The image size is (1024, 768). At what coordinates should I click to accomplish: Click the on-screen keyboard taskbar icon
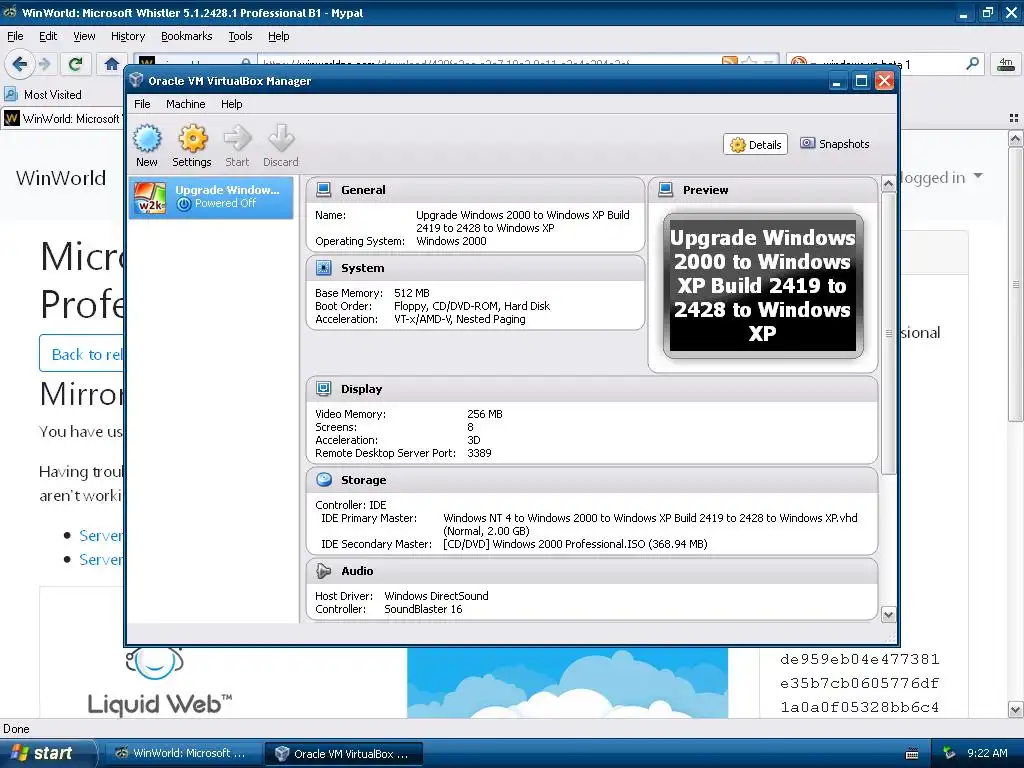point(912,754)
